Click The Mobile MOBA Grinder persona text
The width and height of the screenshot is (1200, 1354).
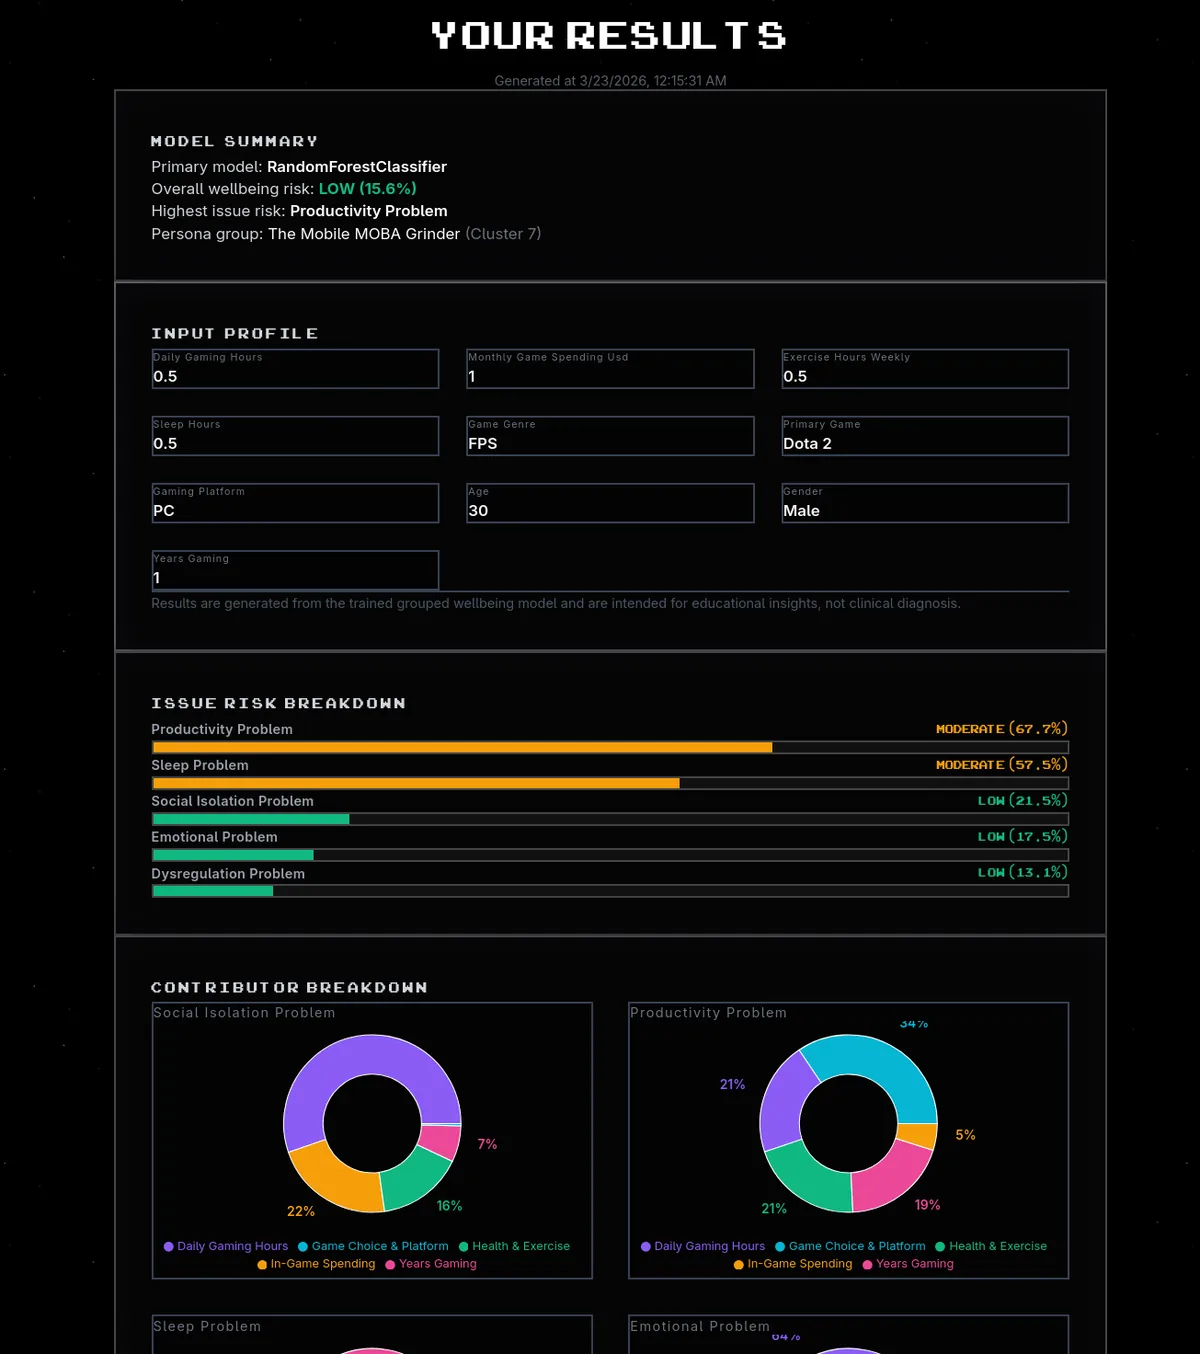(364, 234)
